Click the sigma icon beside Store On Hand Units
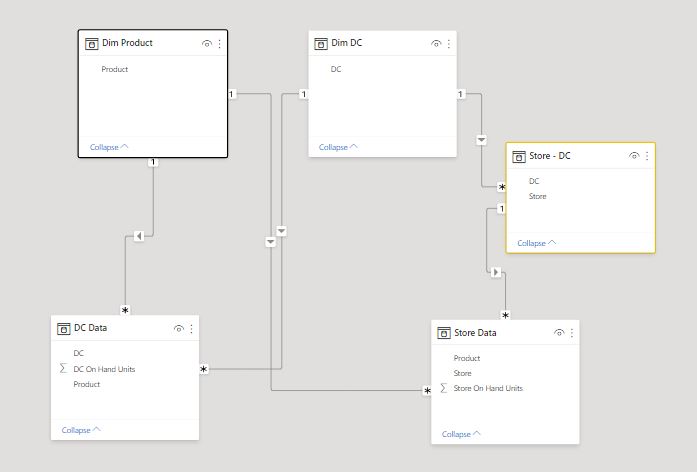The width and height of the screenshot is (697, 472). (x=443, y=388)
